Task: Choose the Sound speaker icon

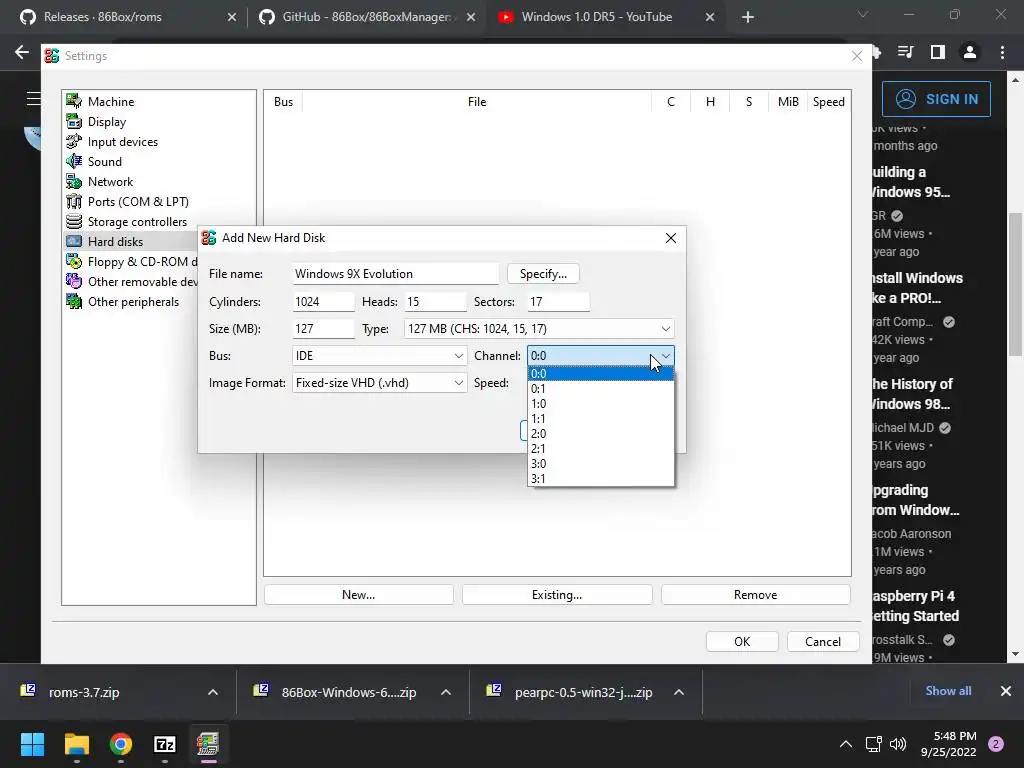Action: click(x=74, y=161)
